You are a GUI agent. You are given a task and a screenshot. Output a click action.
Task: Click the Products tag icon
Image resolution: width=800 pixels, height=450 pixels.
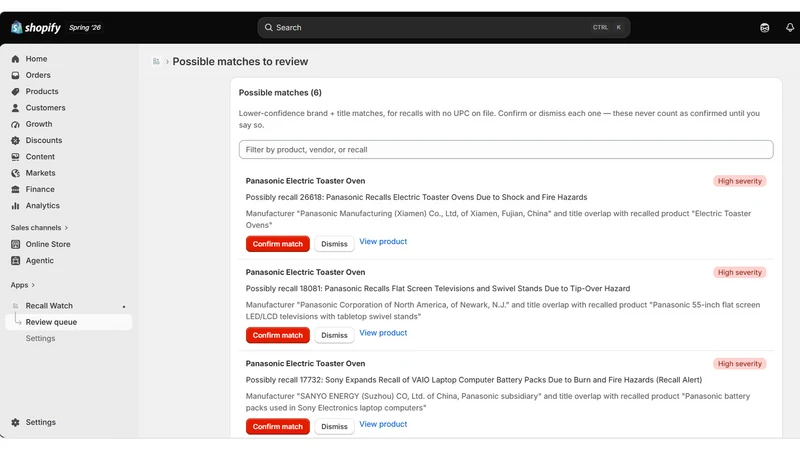tap(15, 91)
